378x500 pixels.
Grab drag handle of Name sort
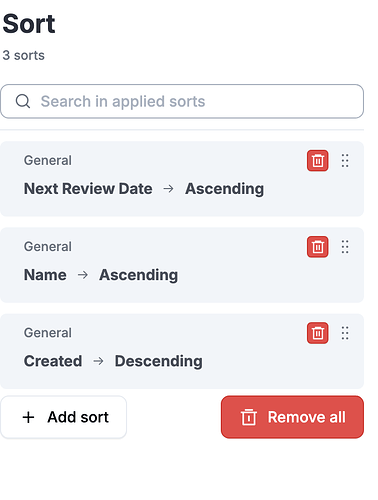(345, 247)
